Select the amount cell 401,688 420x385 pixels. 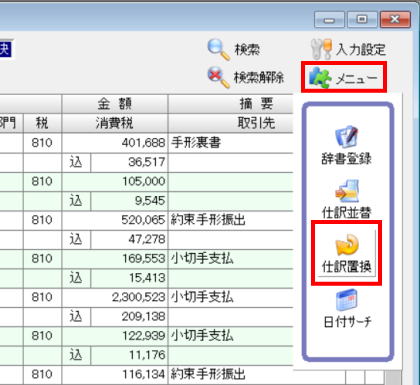(115, 143)
